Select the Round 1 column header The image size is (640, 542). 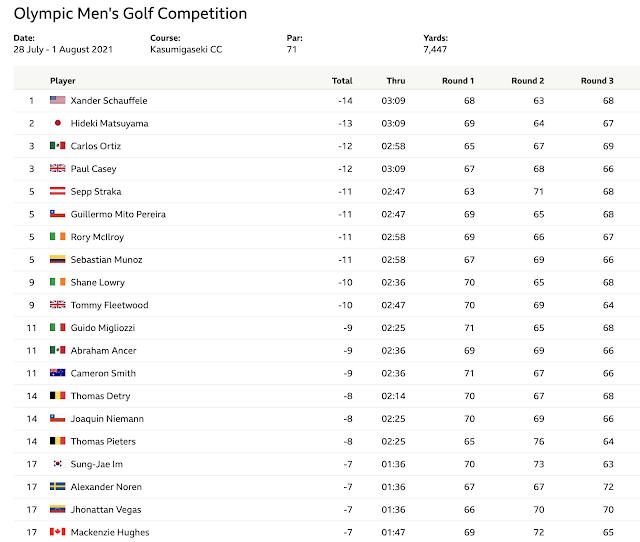tap(458, 80)
